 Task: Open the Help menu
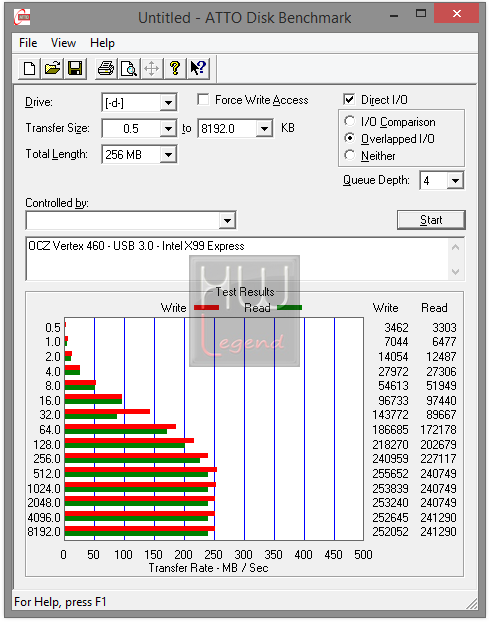[102, 43]
